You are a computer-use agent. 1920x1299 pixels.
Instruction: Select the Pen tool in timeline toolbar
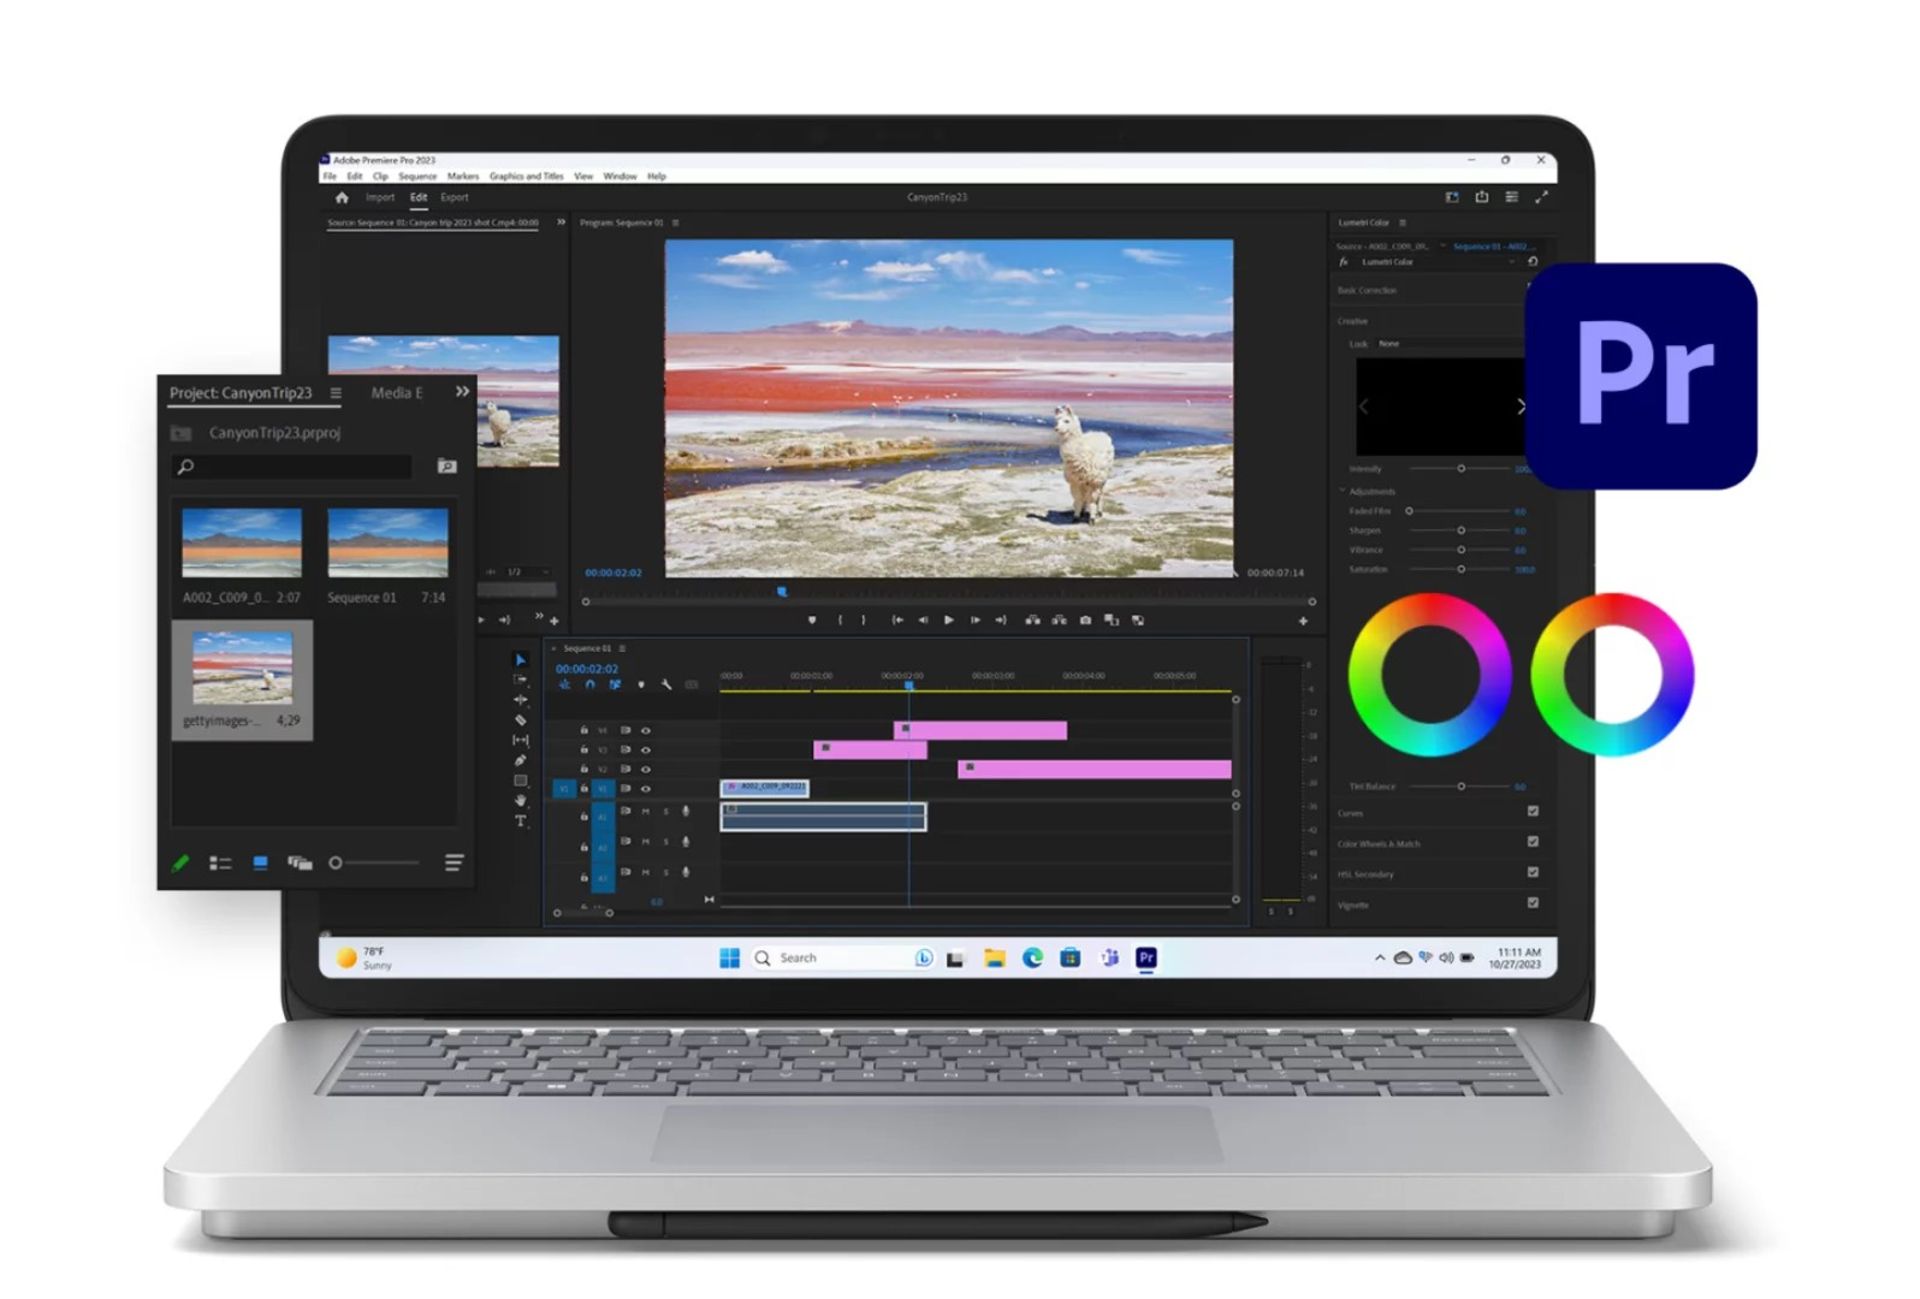pyautogui.click(x=520, y=760)
